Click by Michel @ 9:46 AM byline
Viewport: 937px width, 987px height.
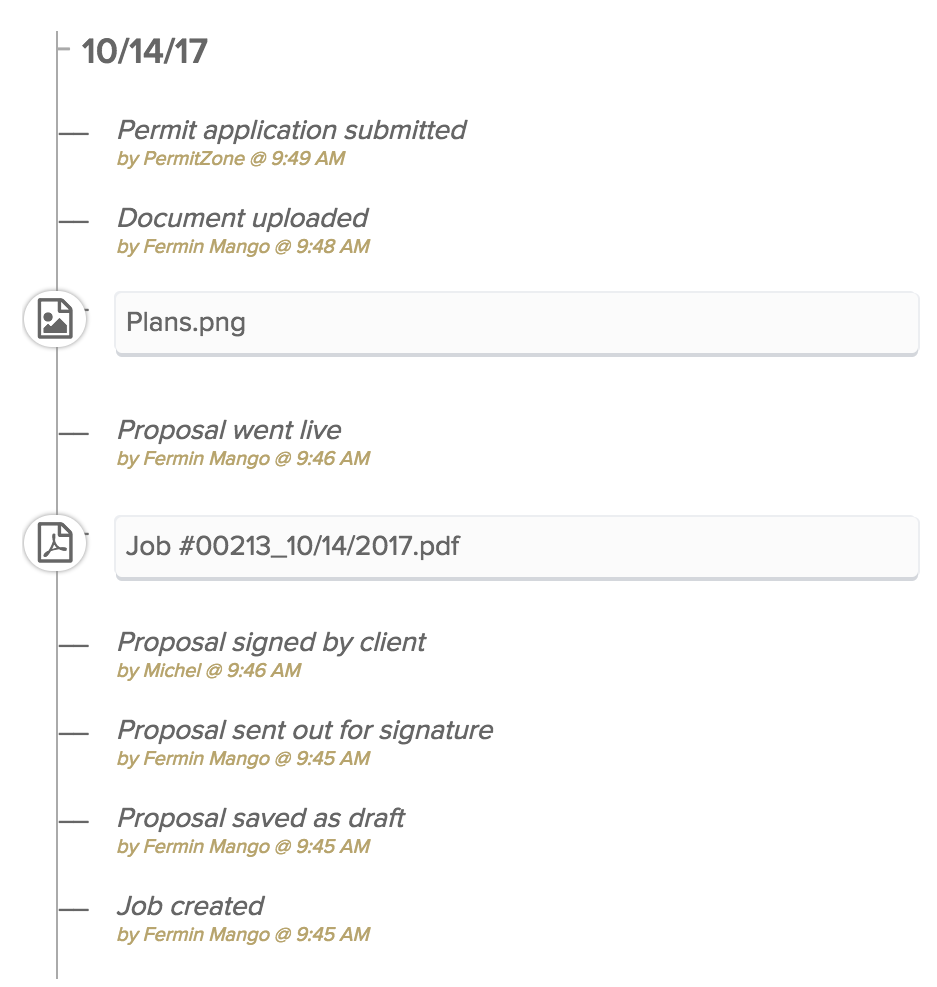coord(209,670)
